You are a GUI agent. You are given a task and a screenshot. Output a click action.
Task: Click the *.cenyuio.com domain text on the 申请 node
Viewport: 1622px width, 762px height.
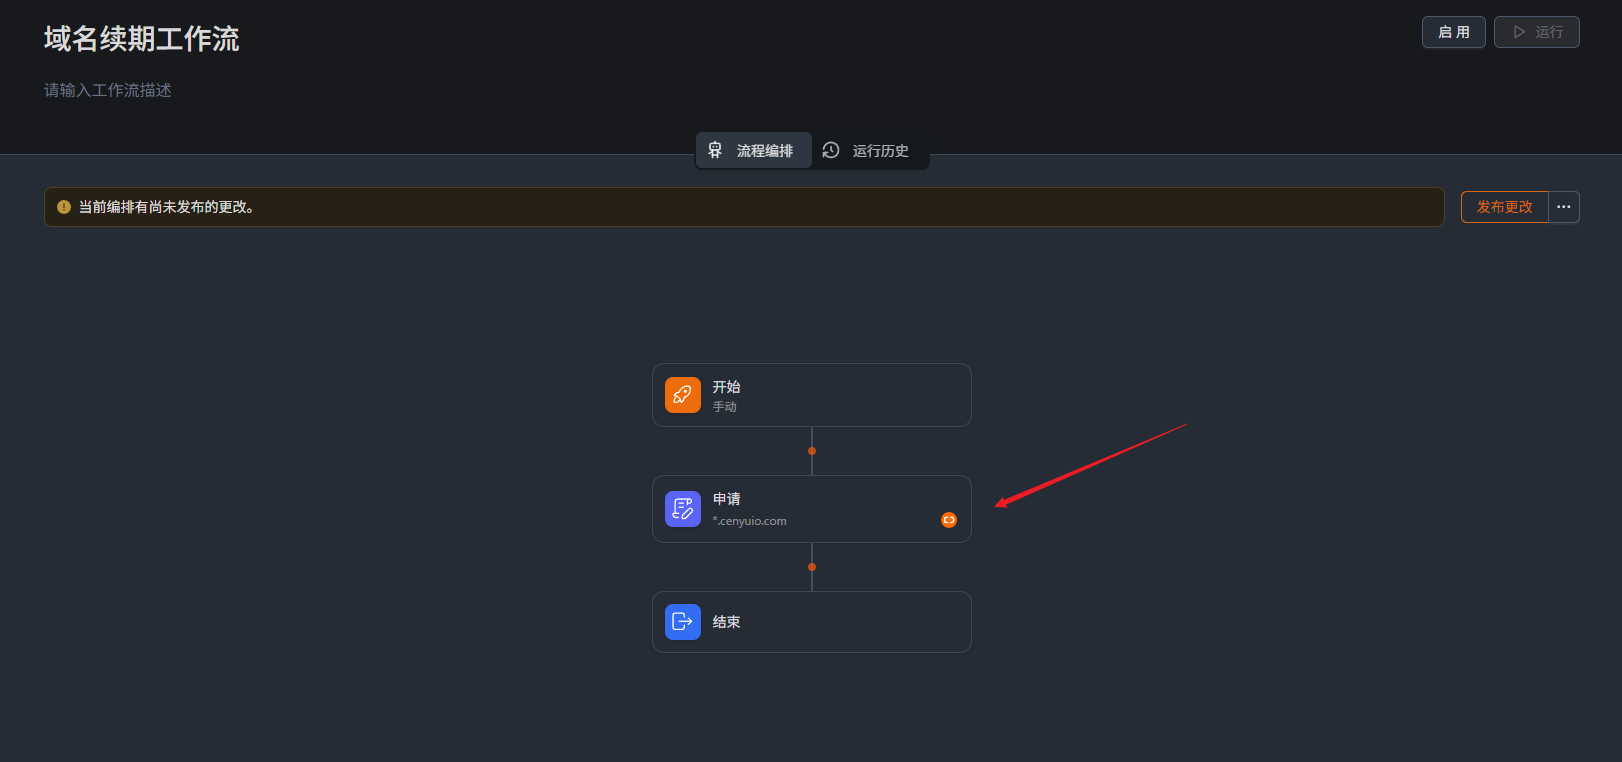(x=750, y=521)
